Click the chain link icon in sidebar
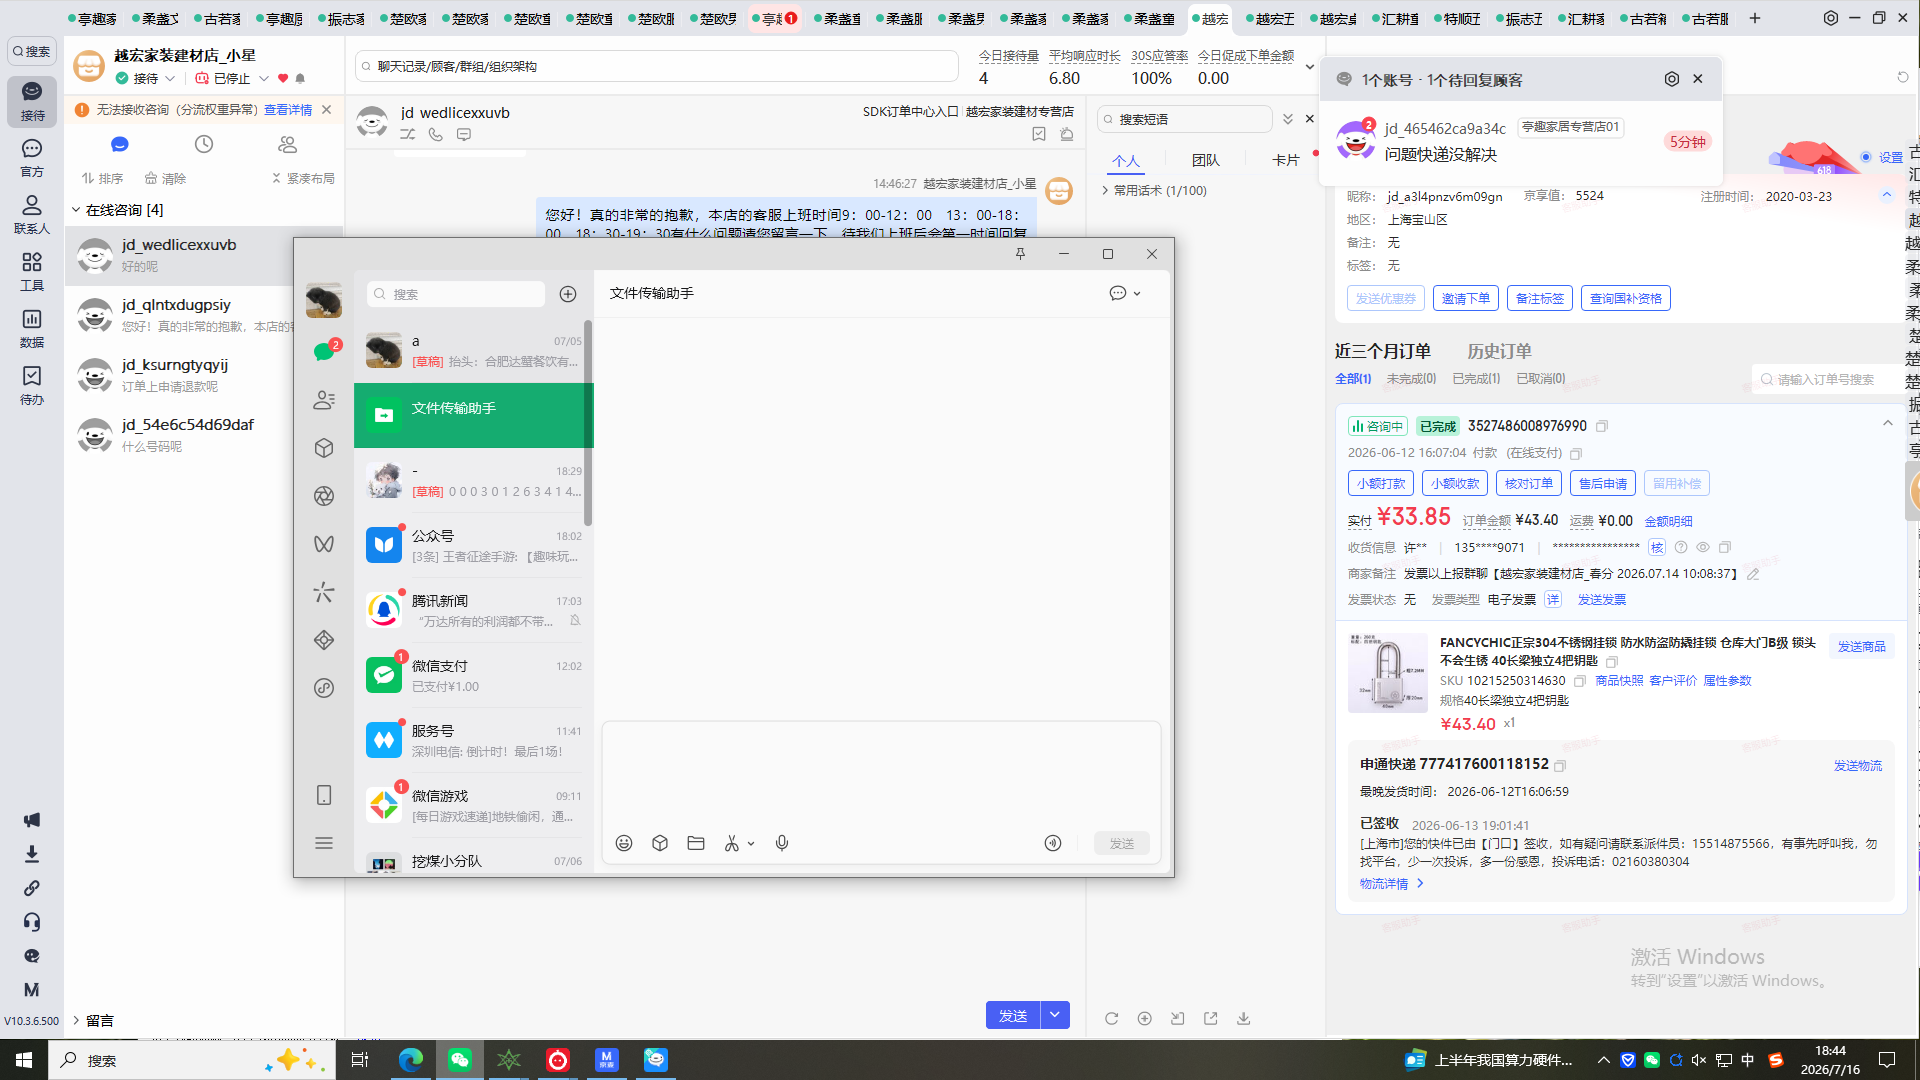This screenshot has width=1920, height=1080. 32,888
